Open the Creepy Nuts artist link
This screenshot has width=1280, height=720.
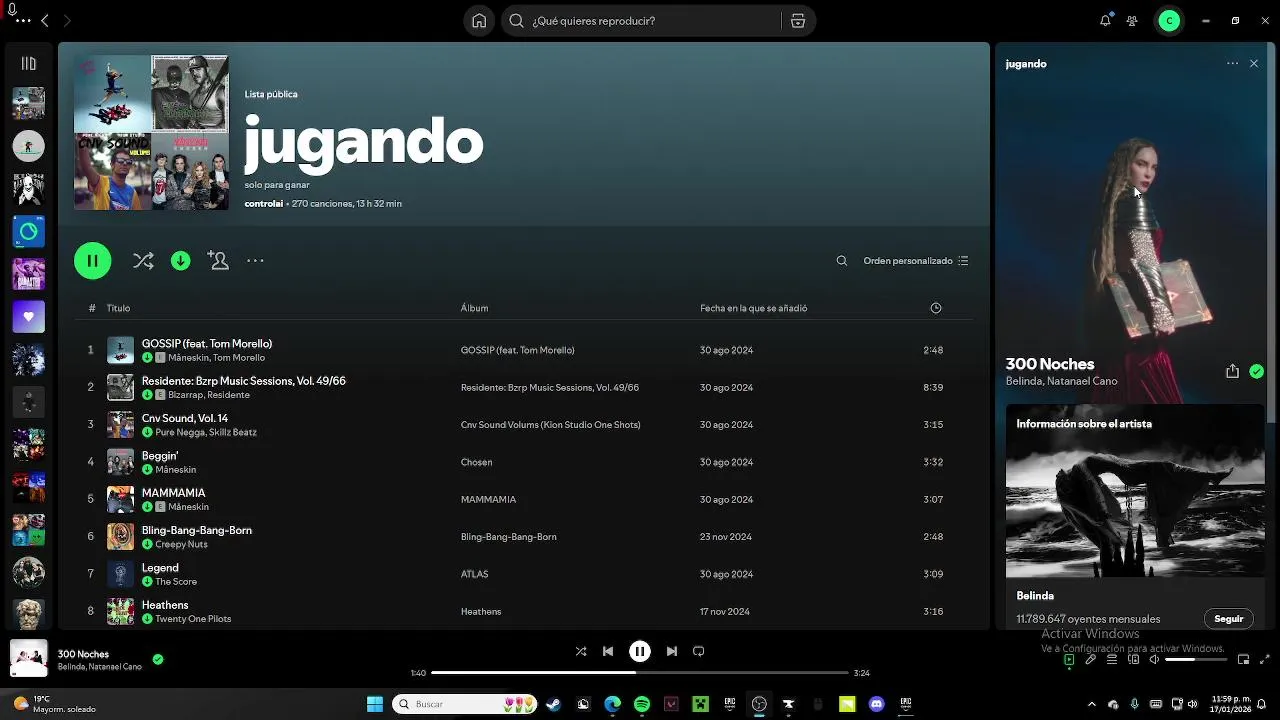pos(181,544)
